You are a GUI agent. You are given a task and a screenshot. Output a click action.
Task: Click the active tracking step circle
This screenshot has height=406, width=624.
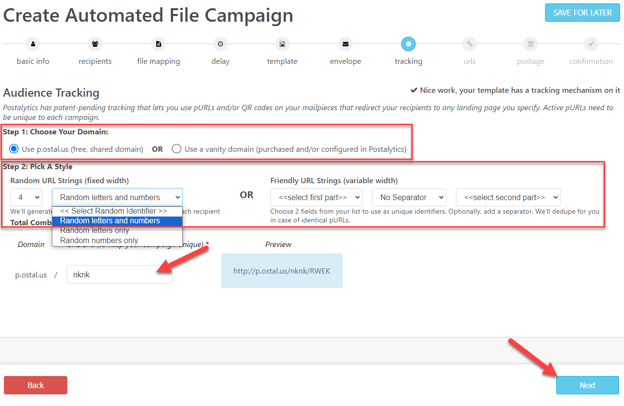pyautogui.click(x=408, y=44)
